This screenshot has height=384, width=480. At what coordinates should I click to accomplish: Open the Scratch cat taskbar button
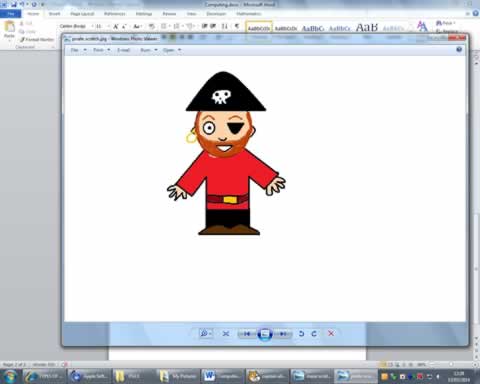pos(267,376)
